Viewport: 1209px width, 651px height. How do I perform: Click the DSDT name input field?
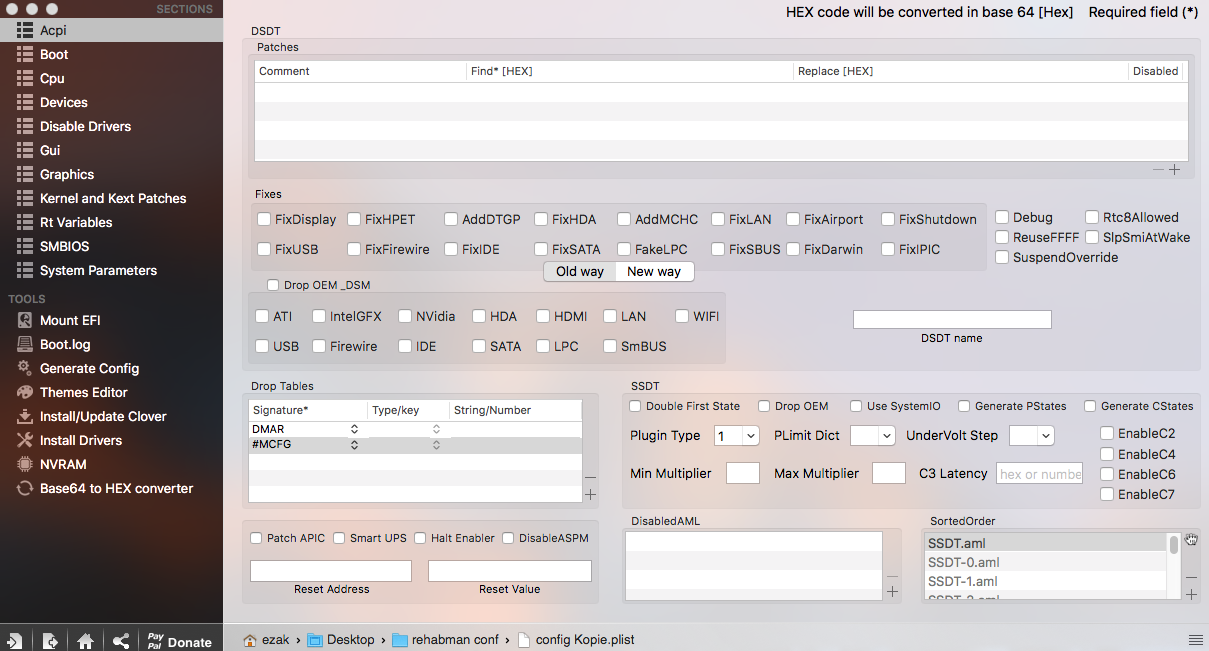pyautogui.click(x=952, y=319)
